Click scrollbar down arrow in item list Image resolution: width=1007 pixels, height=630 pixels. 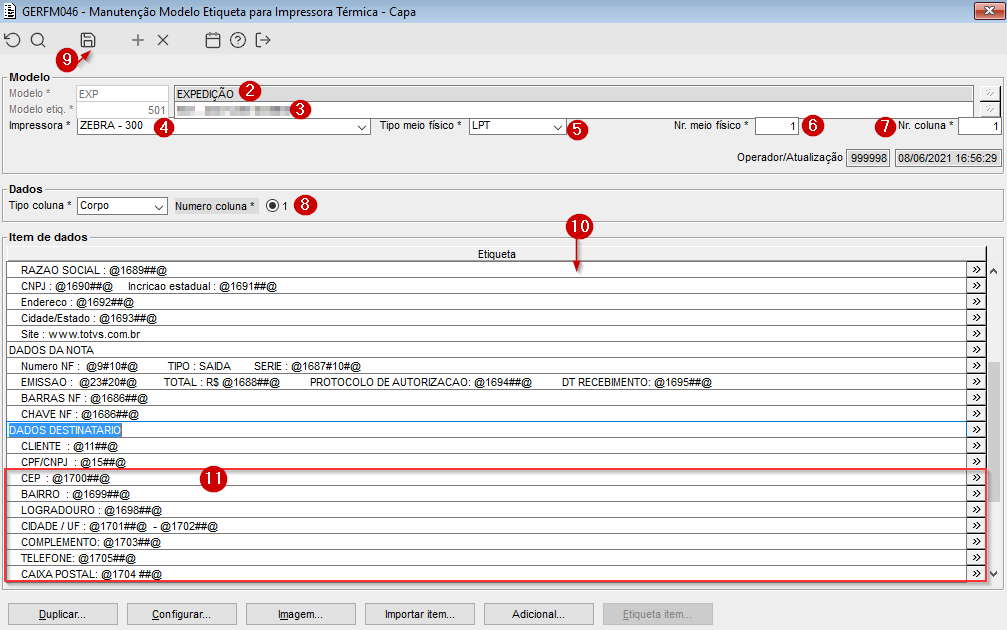point(994,573)
